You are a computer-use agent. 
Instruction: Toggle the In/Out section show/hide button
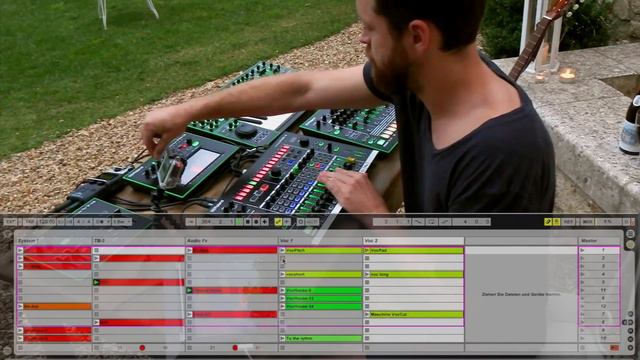pos(631,314)
